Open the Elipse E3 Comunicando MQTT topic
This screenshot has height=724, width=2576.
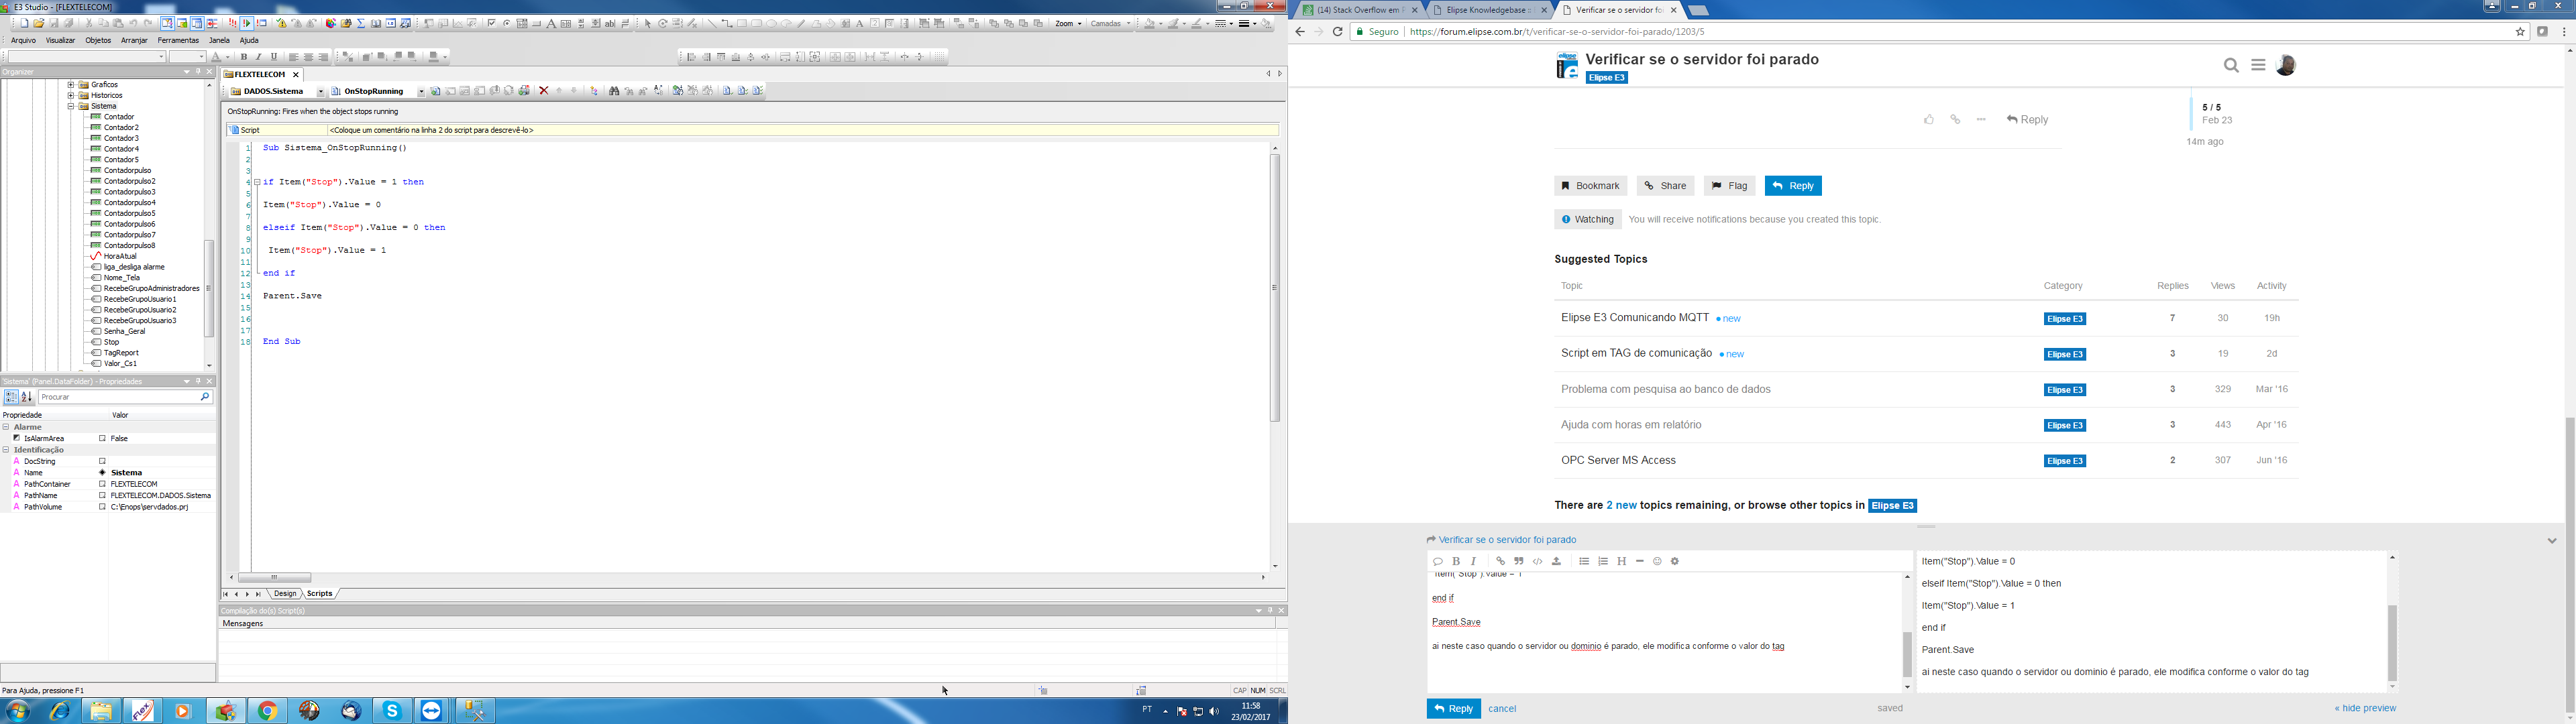coord(1635,318)
